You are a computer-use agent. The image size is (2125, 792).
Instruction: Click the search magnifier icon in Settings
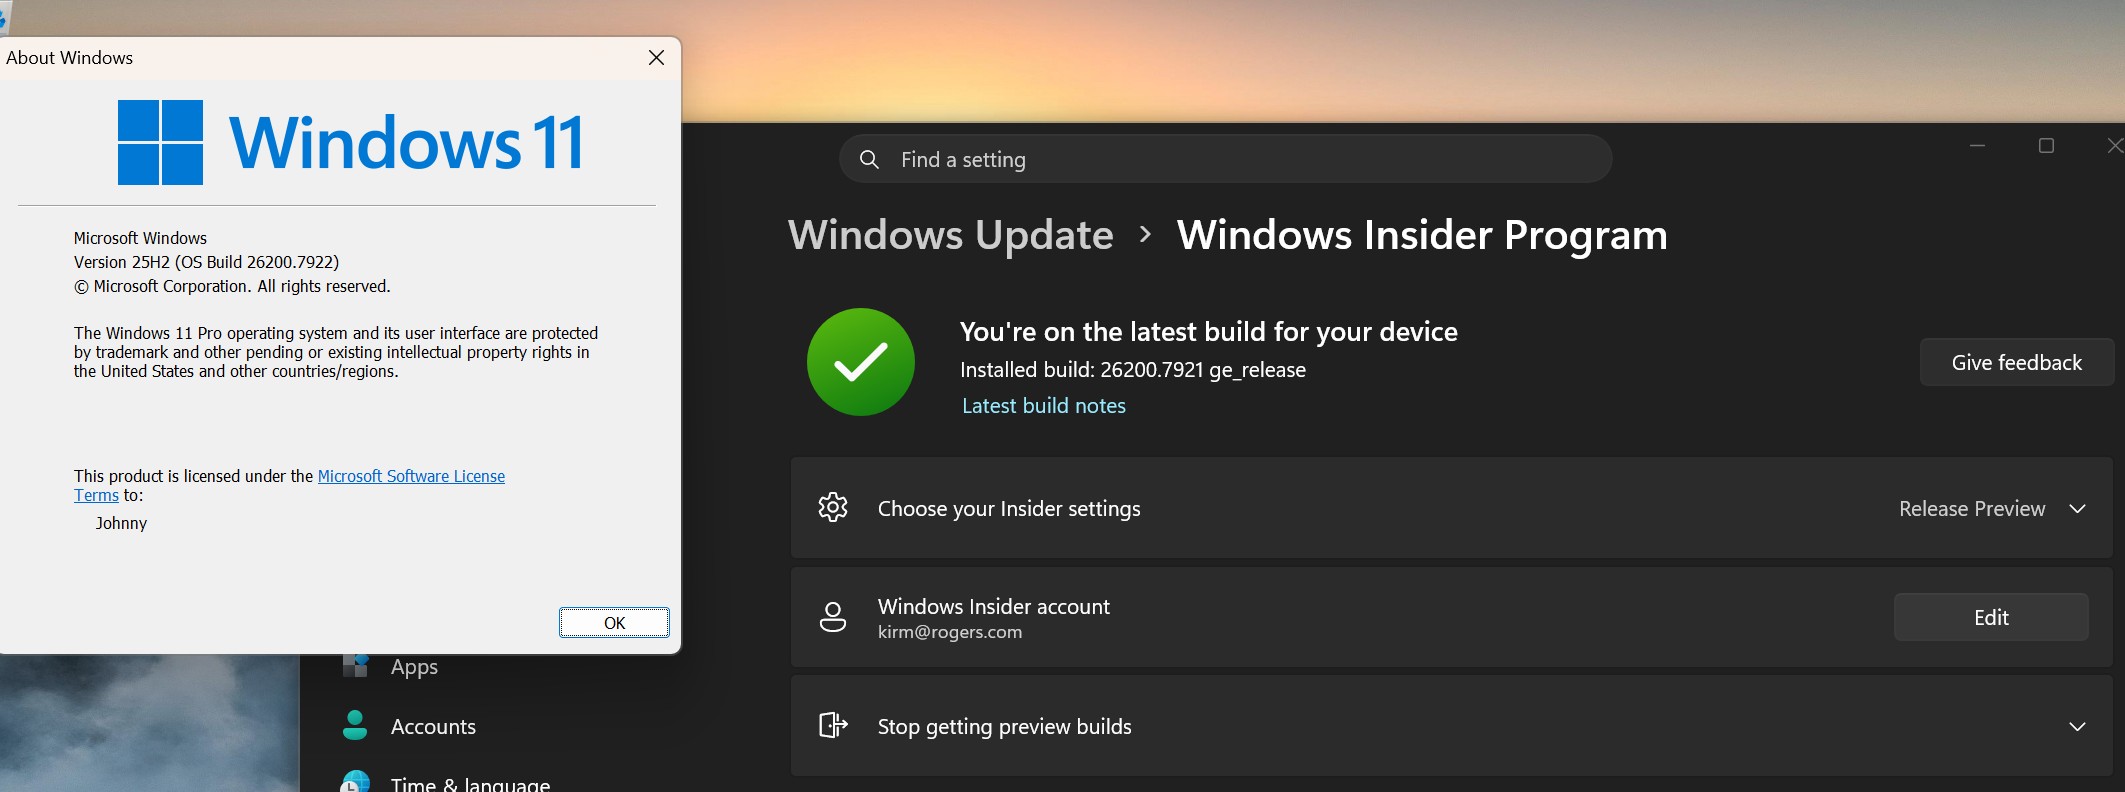coord(869,160)
